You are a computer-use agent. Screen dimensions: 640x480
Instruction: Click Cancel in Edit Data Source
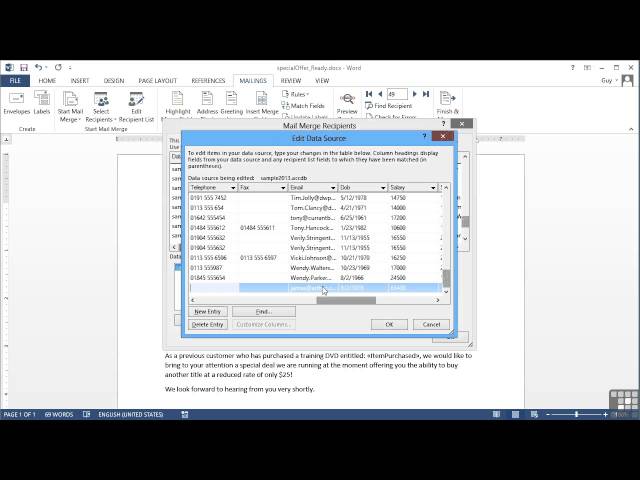click(431, 324)
